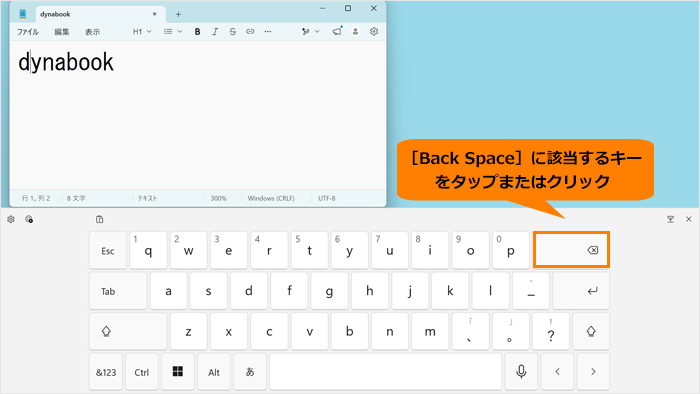
Task: Click the 300% zoom level in status bar
Action: click(x=219, y=198)
